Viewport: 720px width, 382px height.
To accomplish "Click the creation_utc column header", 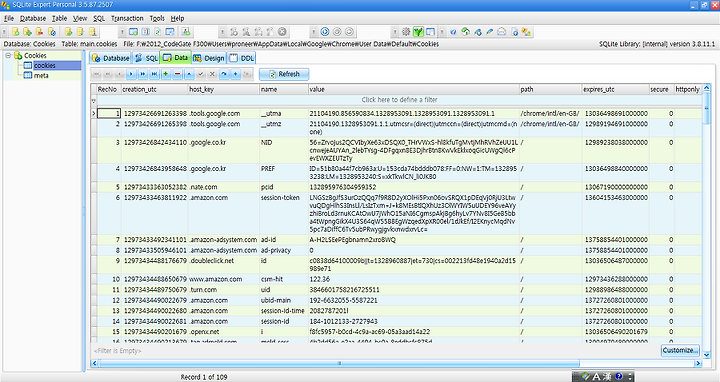I will point(154,89).
